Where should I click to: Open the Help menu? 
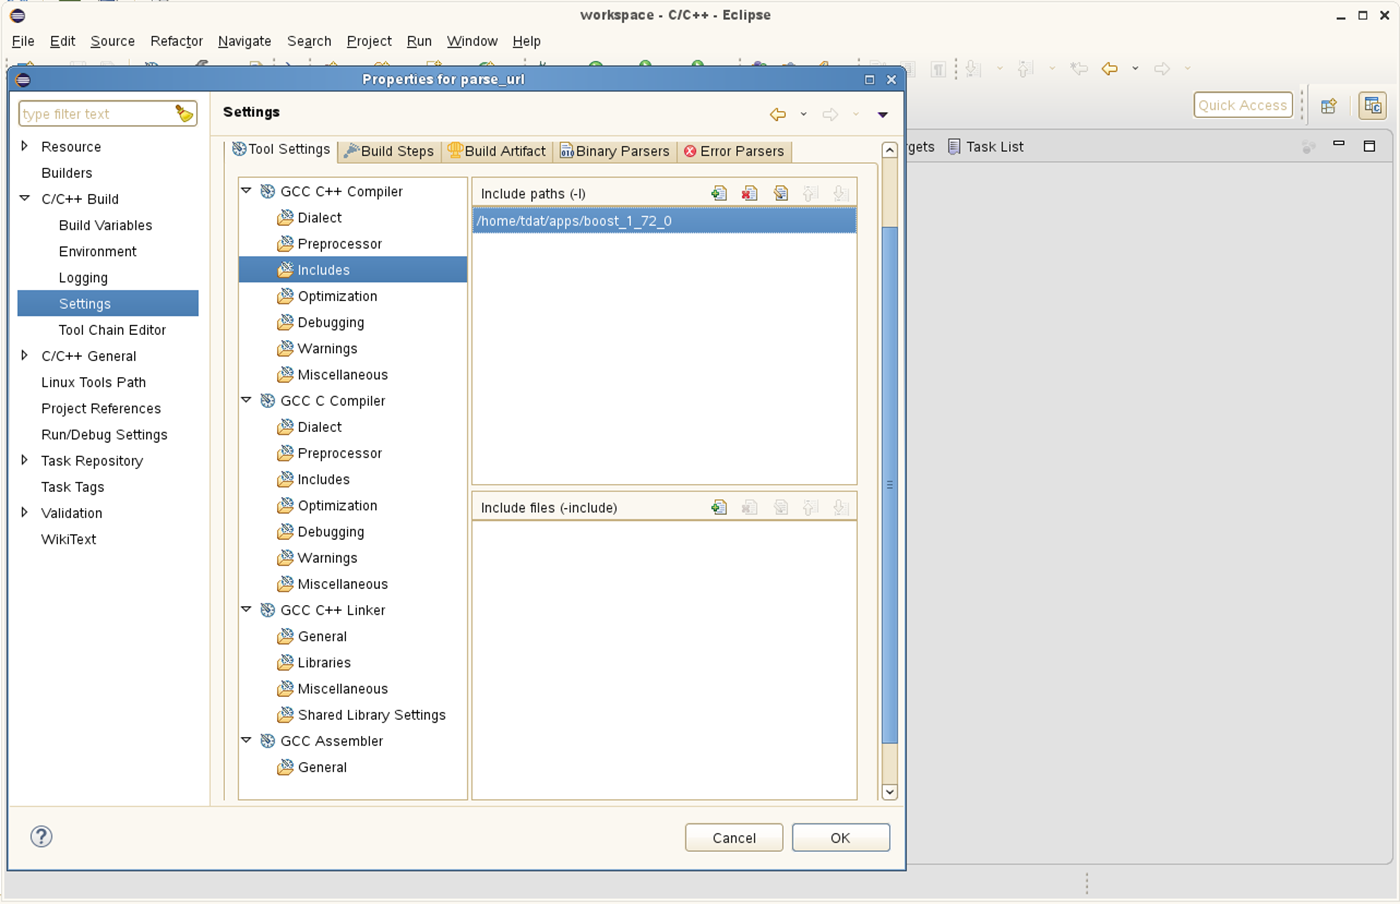tap(526, 41)
